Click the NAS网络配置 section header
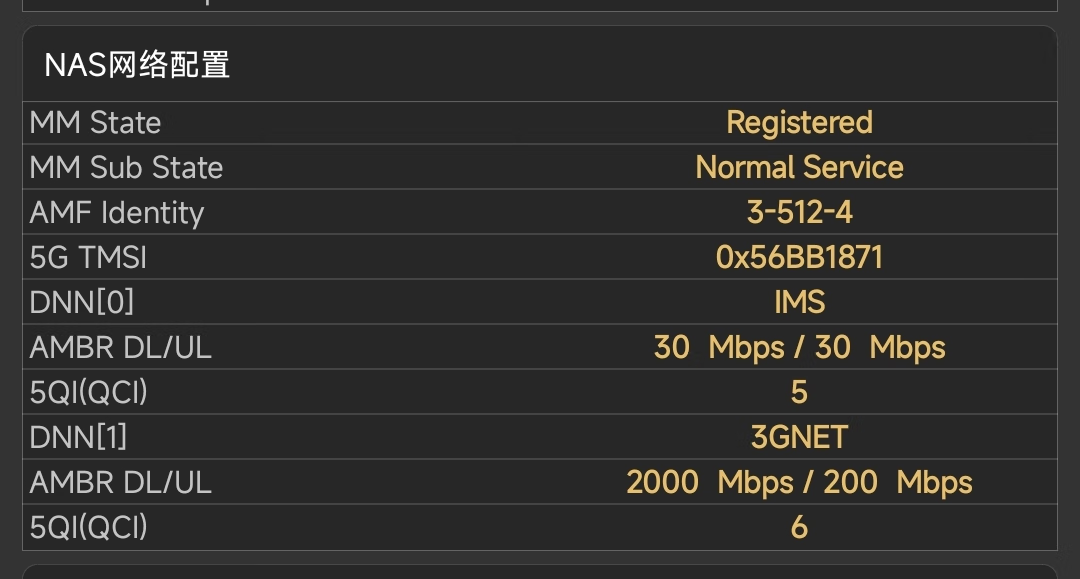The height and width of the screenshot is (579, 1080). point(138,65)
